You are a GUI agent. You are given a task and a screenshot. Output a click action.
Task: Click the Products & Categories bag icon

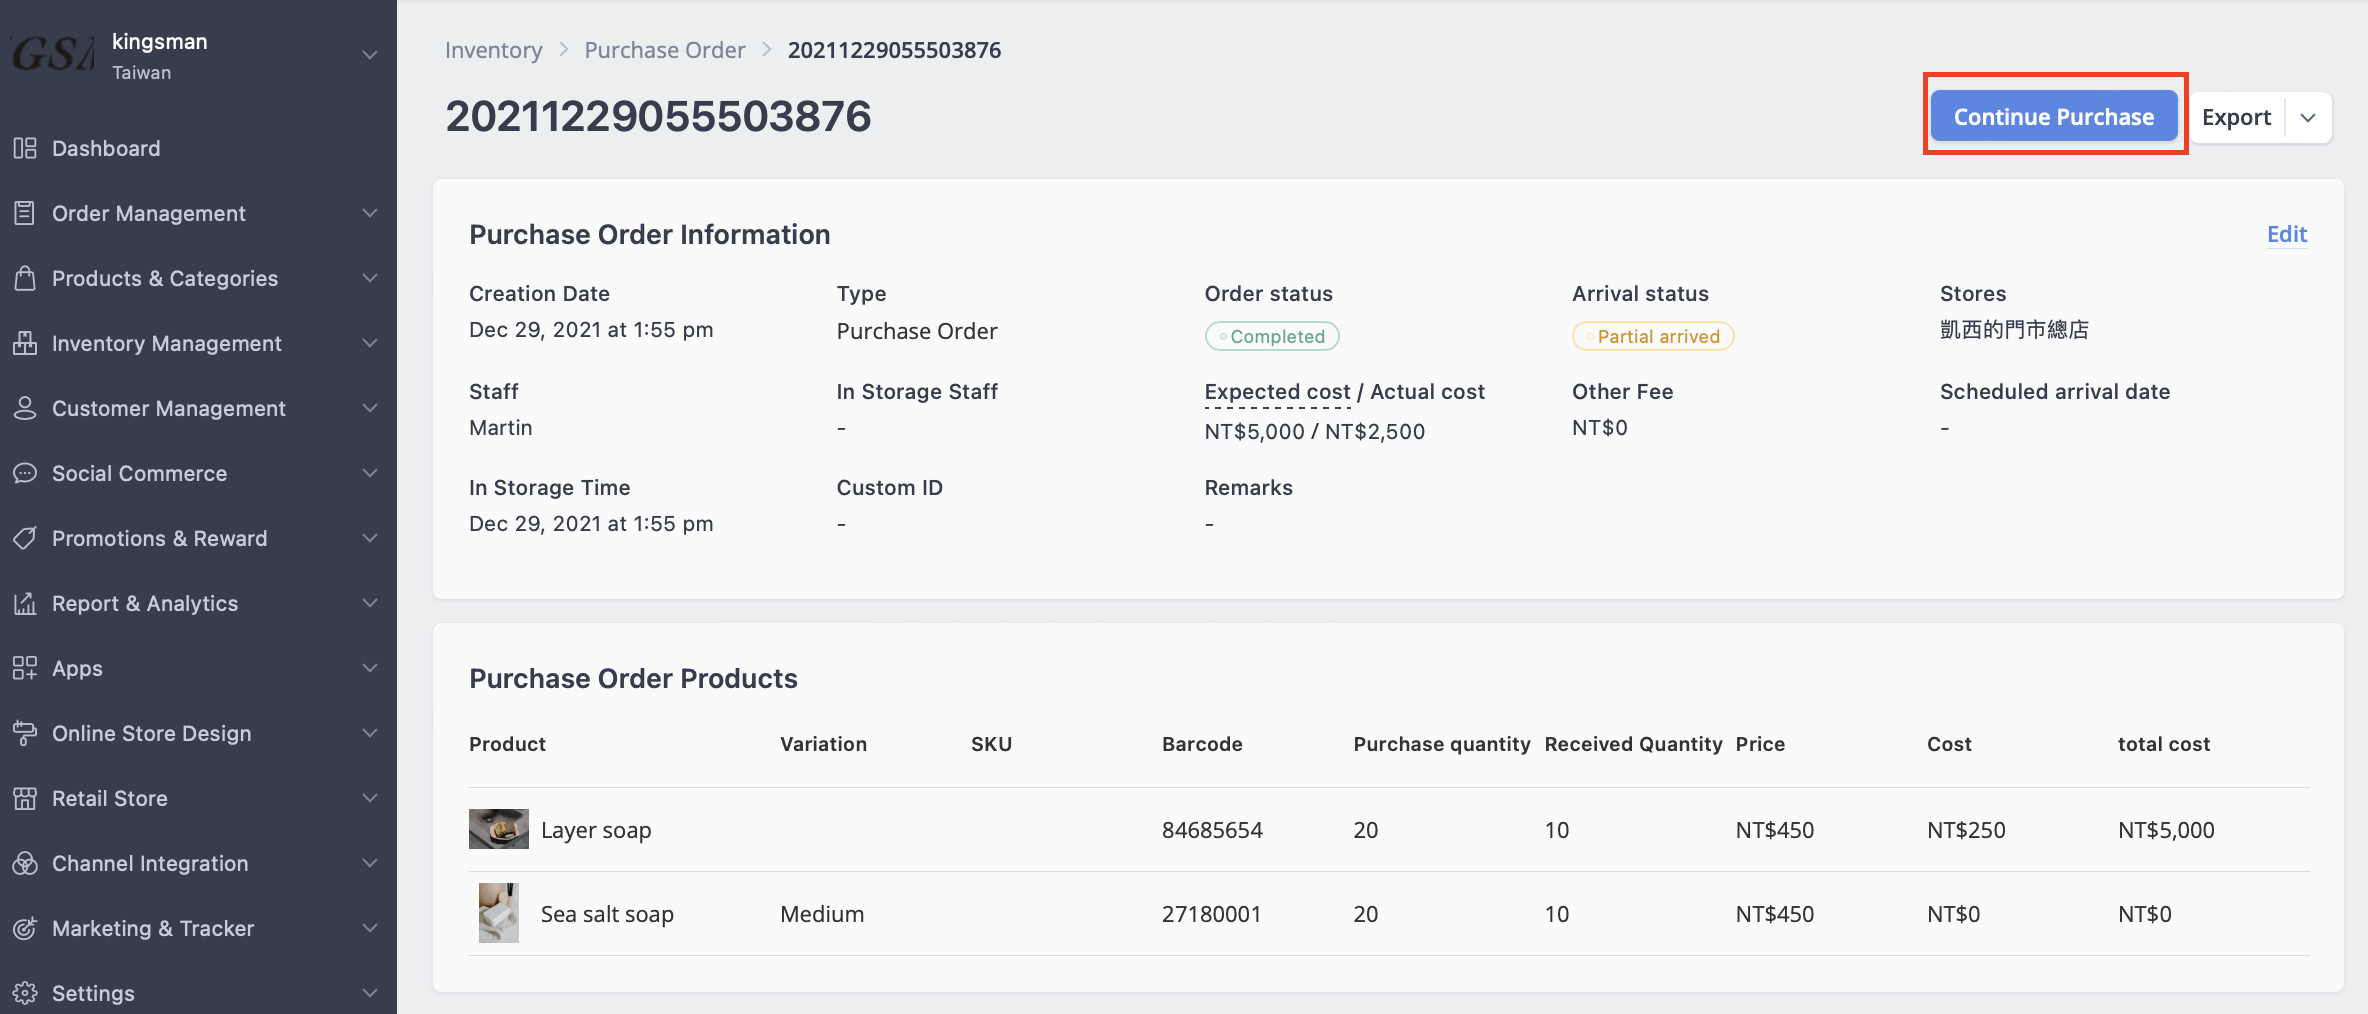[x=25, y=278]
